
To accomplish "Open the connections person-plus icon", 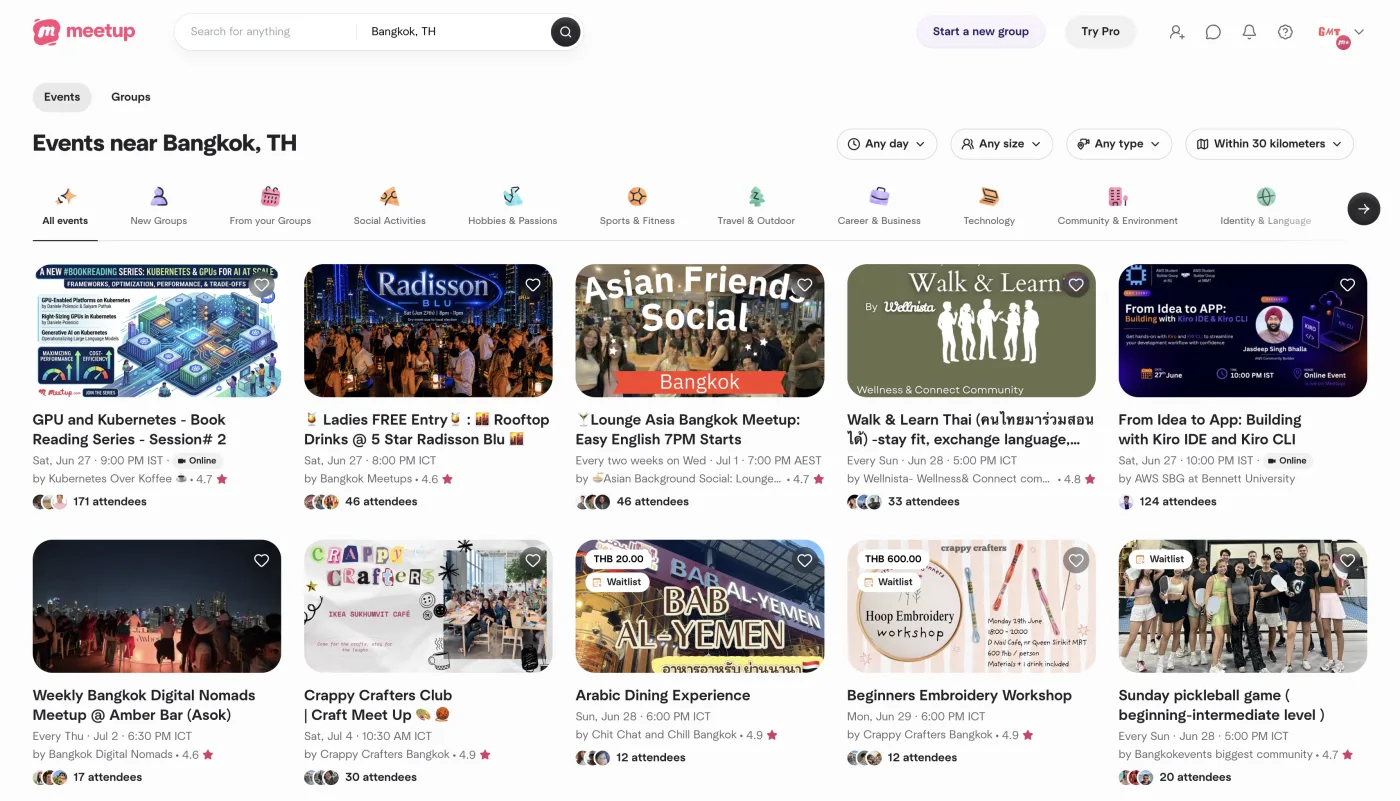I will 1177,32.
